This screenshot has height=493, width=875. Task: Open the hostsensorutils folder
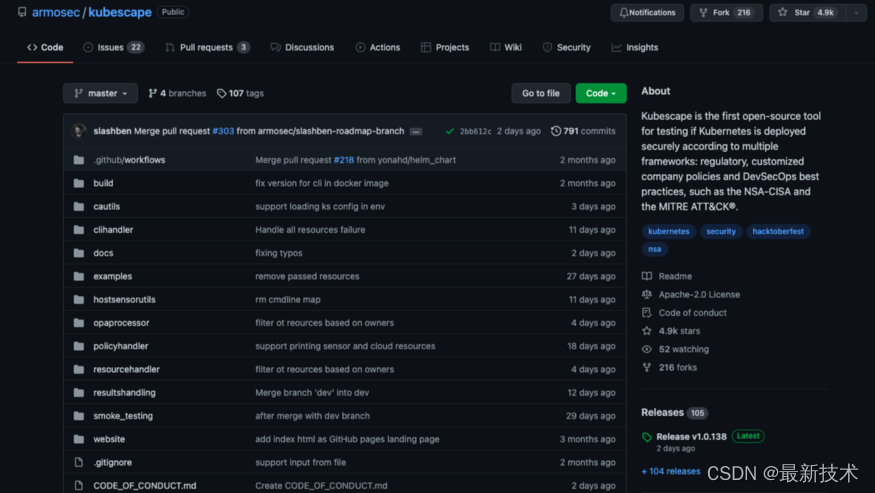coord(124,299)
